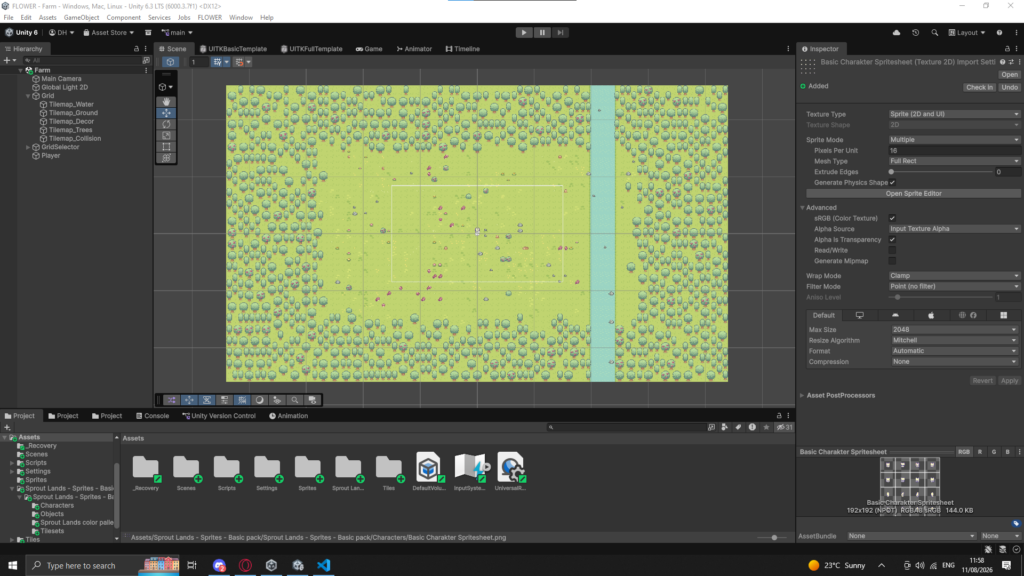The width and height of the screenshot is (1024, 576).
Task: Select the desktop platform override tab
Action: coord(859,315)
